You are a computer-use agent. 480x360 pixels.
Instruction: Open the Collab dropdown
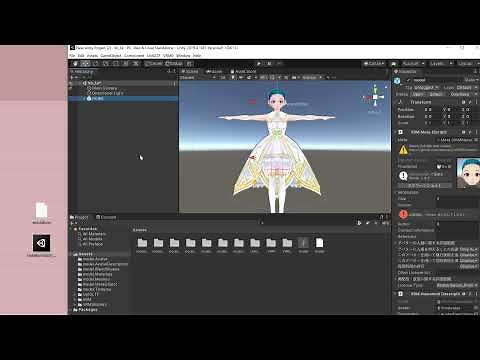(375, 63)
